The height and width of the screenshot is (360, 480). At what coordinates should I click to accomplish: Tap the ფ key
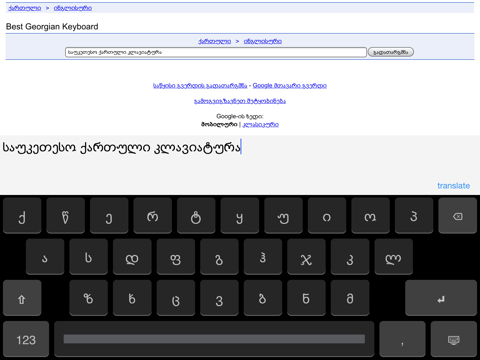[176, 257]
